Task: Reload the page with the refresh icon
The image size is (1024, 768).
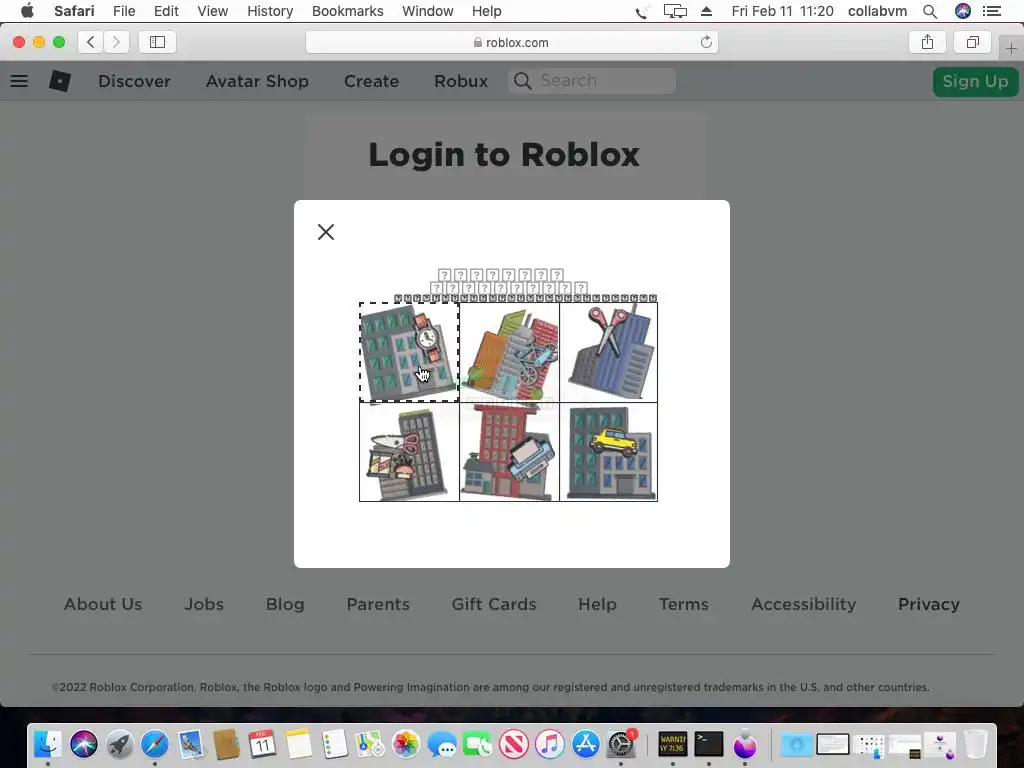Action: [706, 42]
